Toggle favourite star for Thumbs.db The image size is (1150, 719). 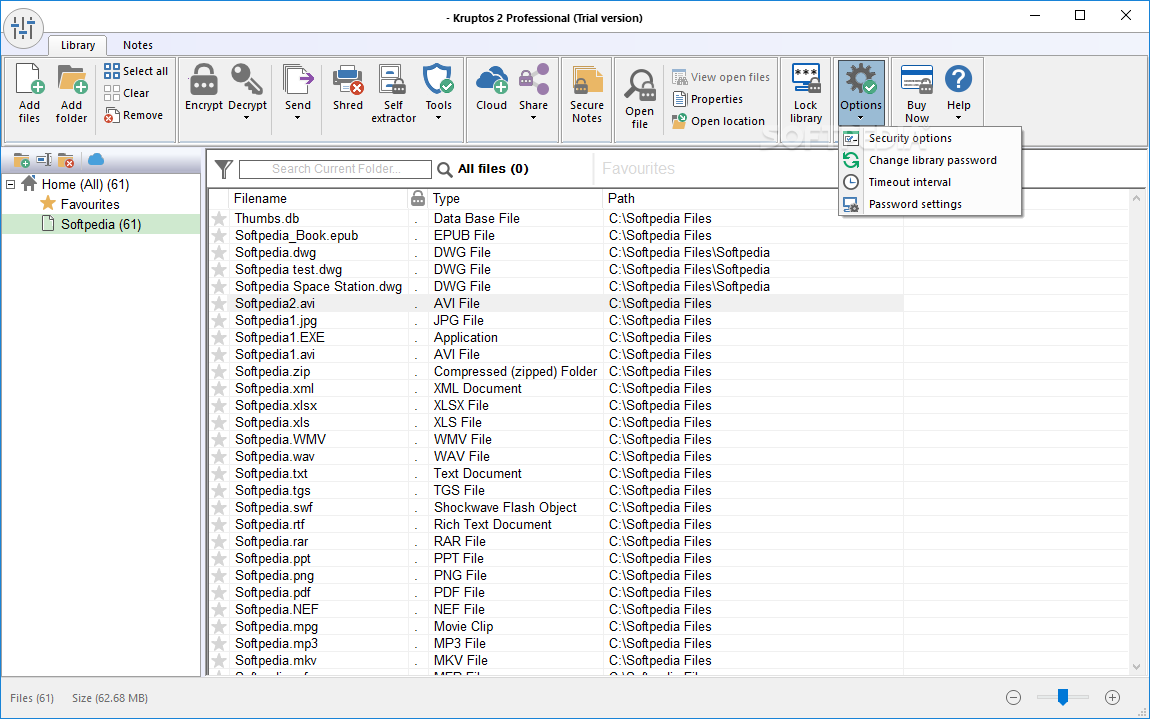click(x=219, y=219)
